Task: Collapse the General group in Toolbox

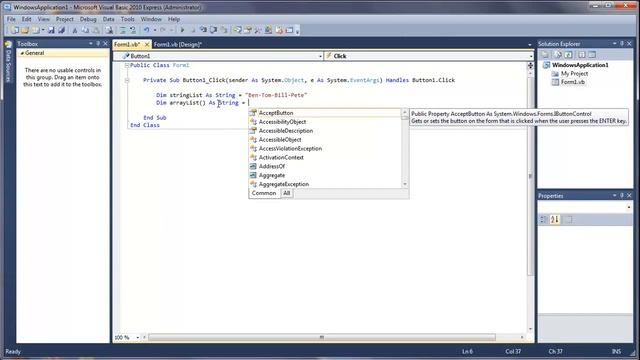Action: [22, 53]
